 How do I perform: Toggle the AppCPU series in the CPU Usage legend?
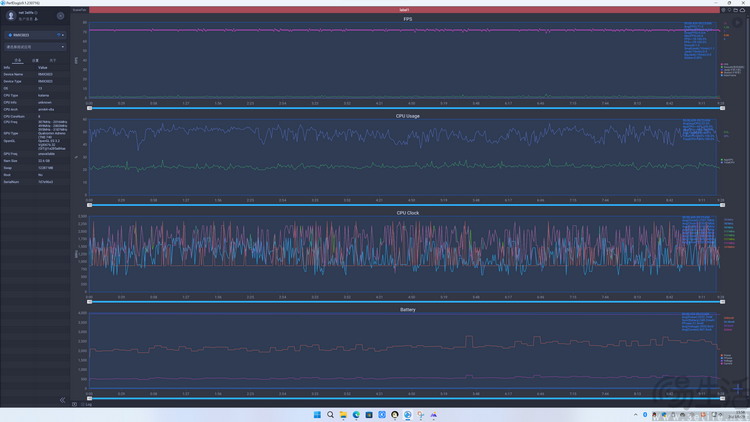pyautogui.click(x=727, y=160)
